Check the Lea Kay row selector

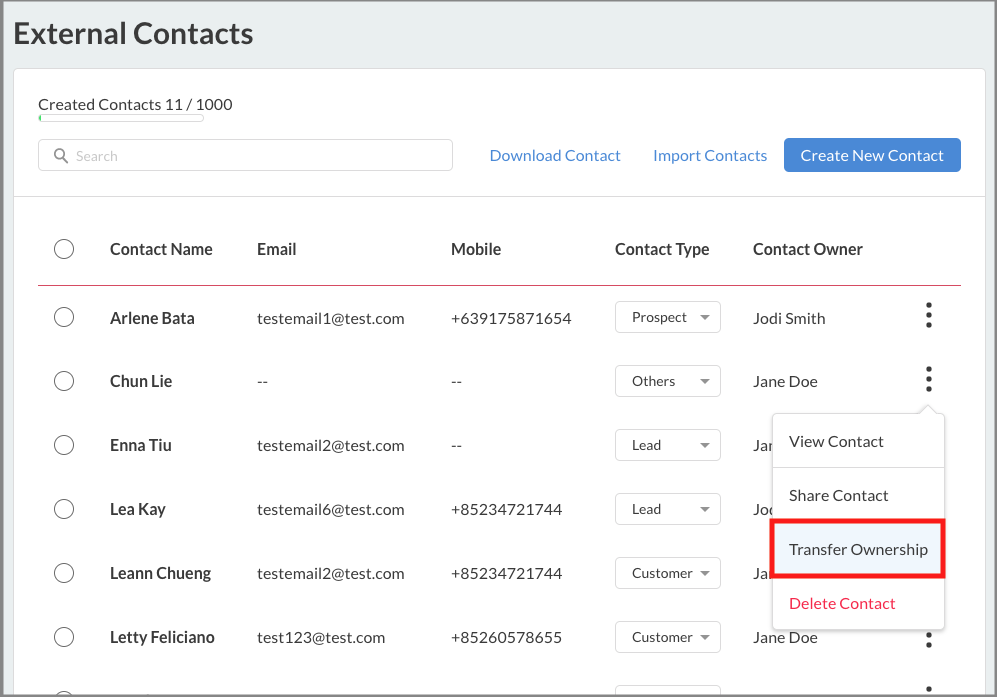pyautogui.click(x=64, y=509)
